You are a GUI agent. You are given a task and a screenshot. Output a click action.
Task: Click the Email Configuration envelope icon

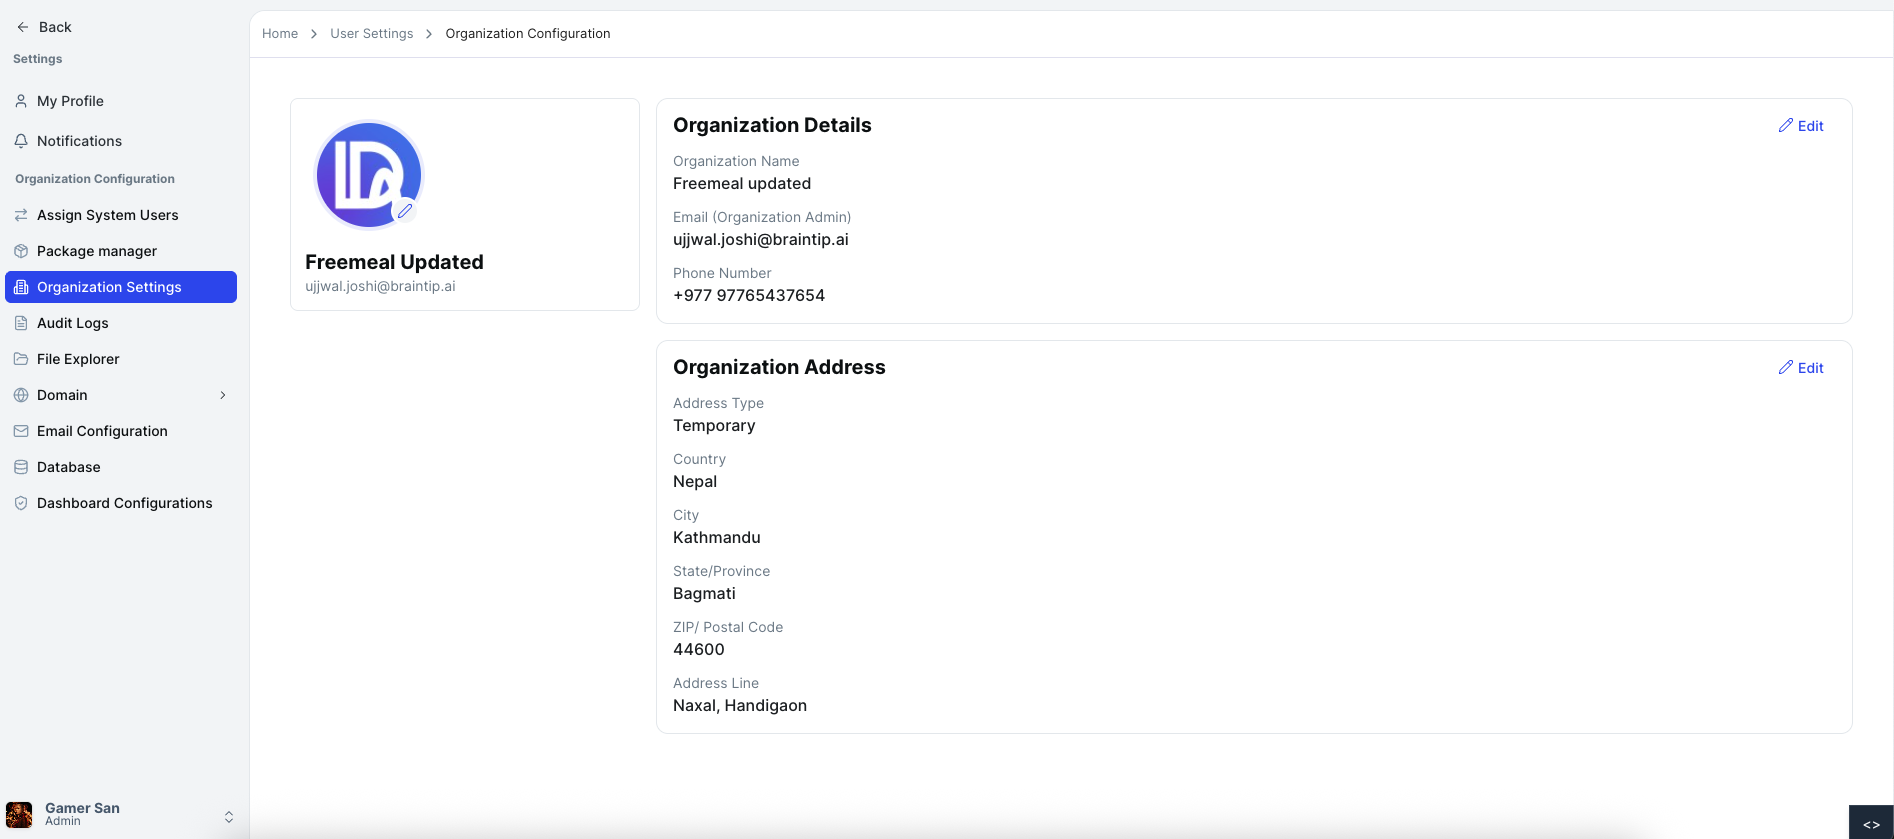click(x=21, y=431)
